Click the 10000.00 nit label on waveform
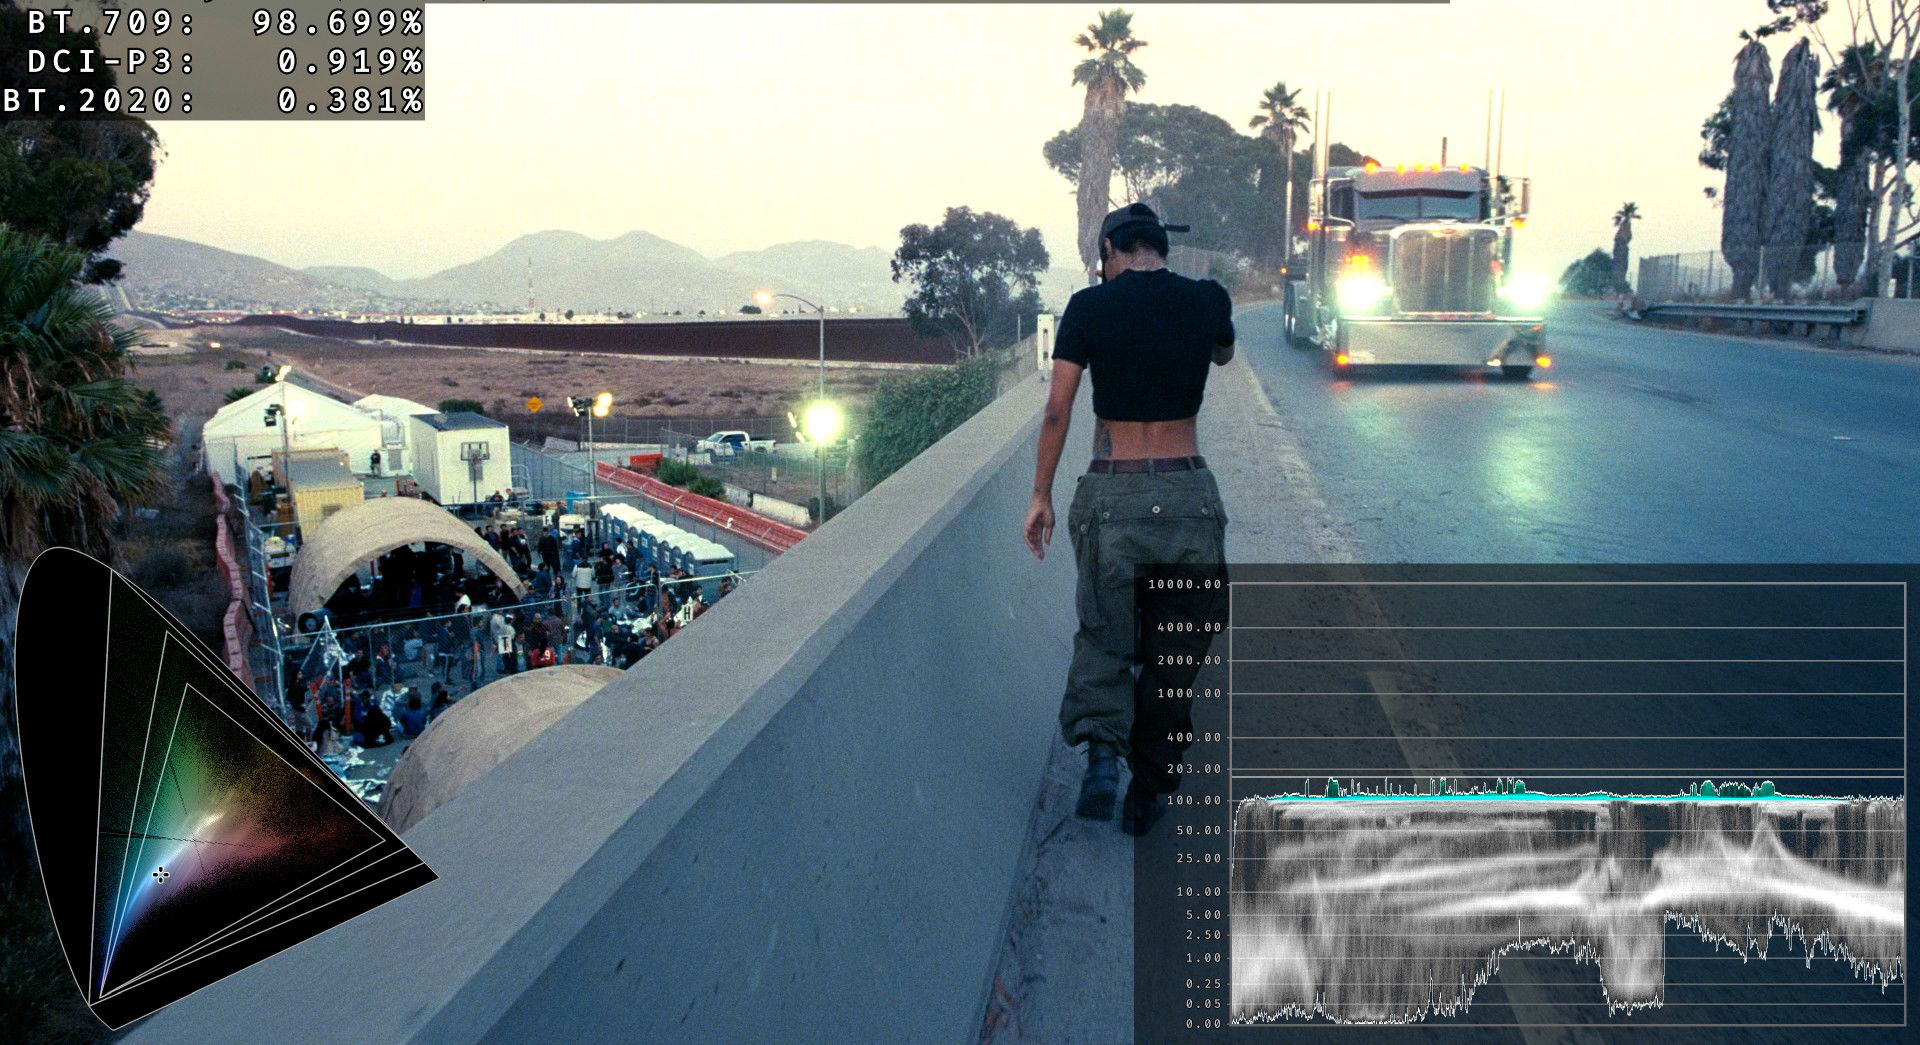The height and width of the screenshot is (1045, 1920). tap(1184, 584)
